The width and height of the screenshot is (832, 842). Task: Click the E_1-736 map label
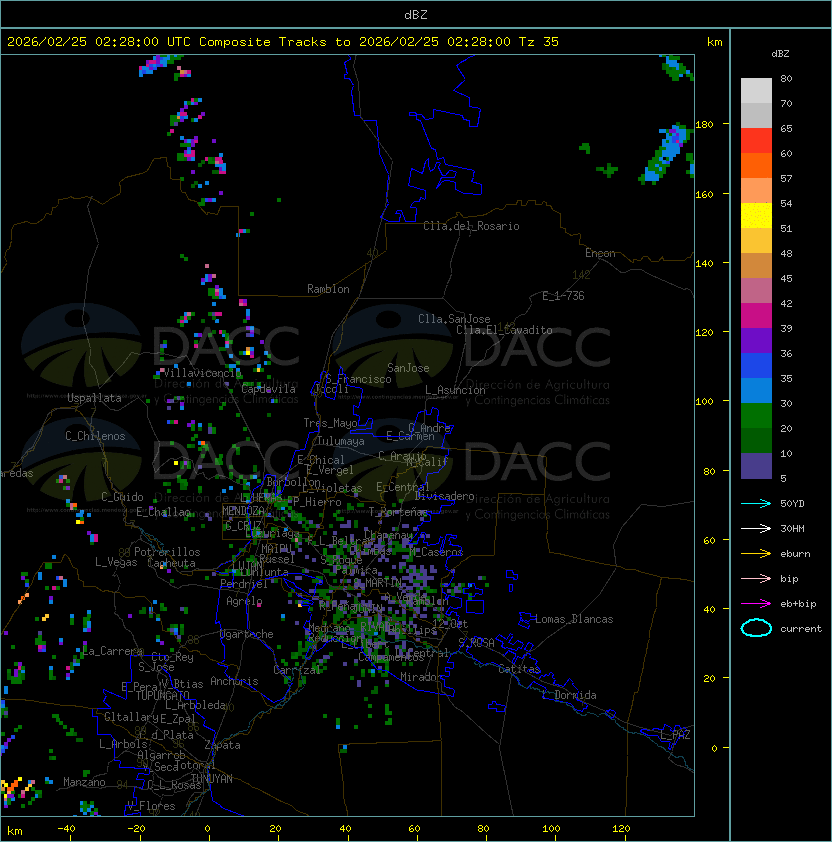coord(563,296)
